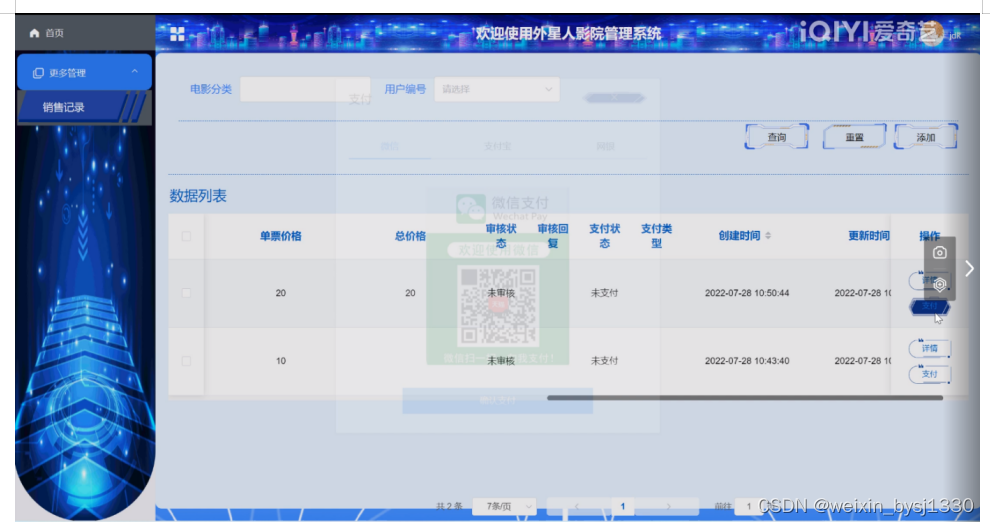Click the 重置 button
990x526 pixels.
[x=854, y=137]
